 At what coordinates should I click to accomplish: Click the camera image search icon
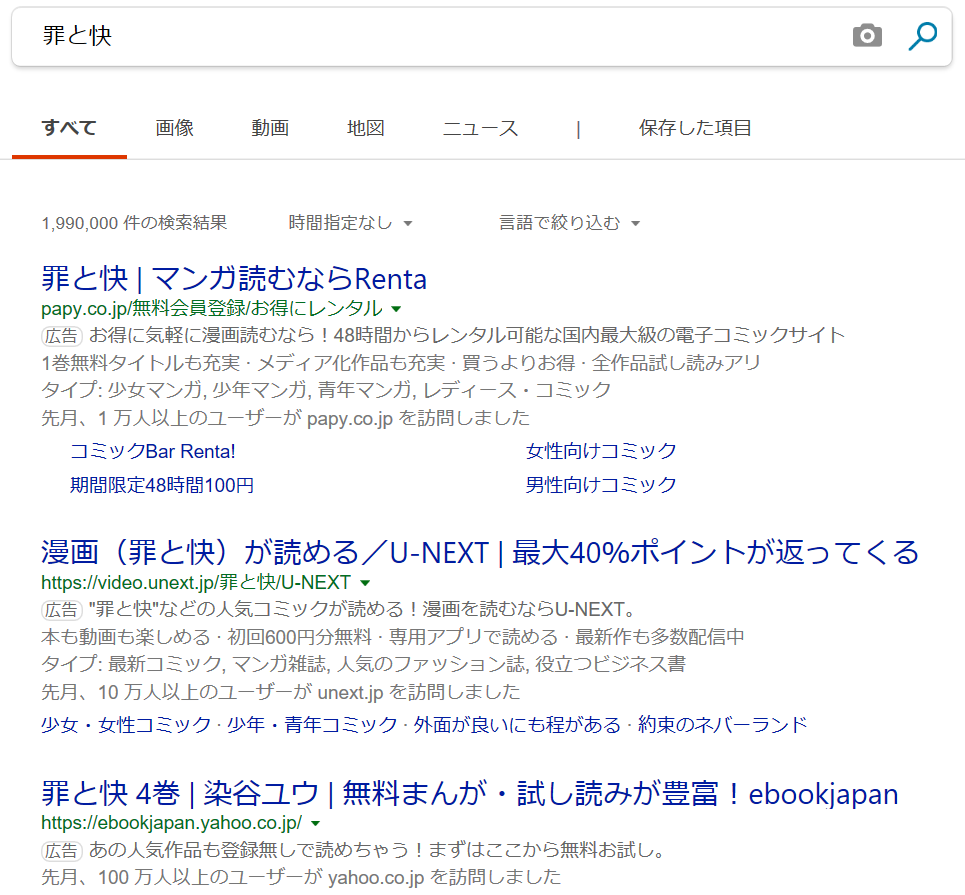click(867, 36)
